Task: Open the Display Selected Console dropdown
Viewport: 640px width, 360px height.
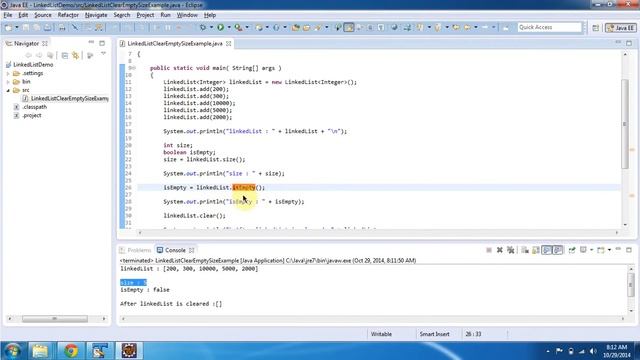Action: (591, 250)
